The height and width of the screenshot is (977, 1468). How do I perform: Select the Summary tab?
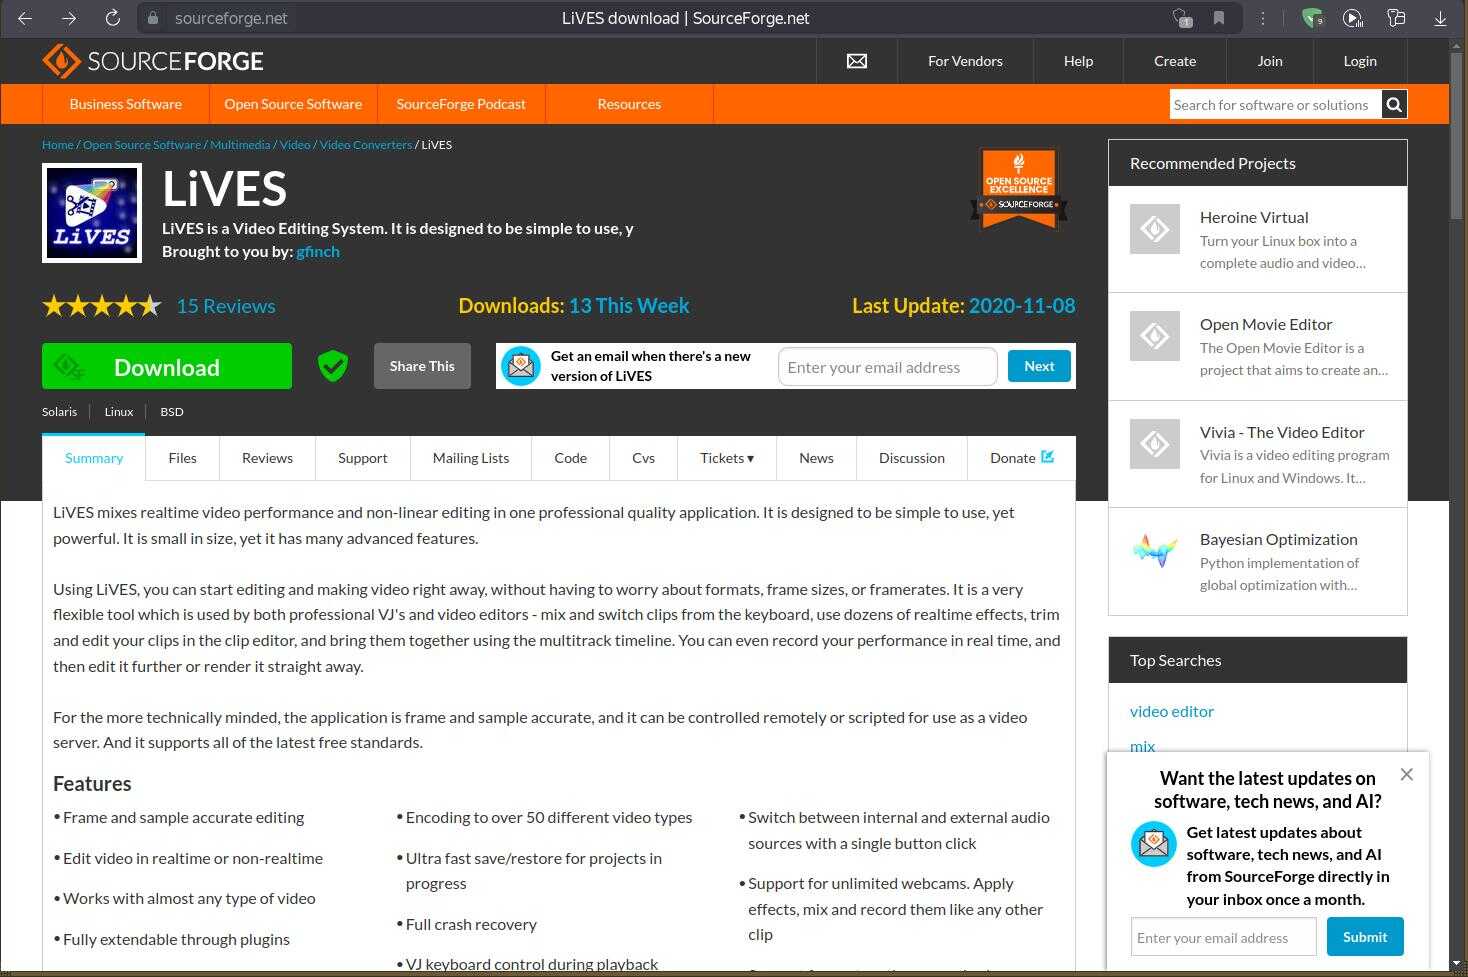click(x=94, y=458)
